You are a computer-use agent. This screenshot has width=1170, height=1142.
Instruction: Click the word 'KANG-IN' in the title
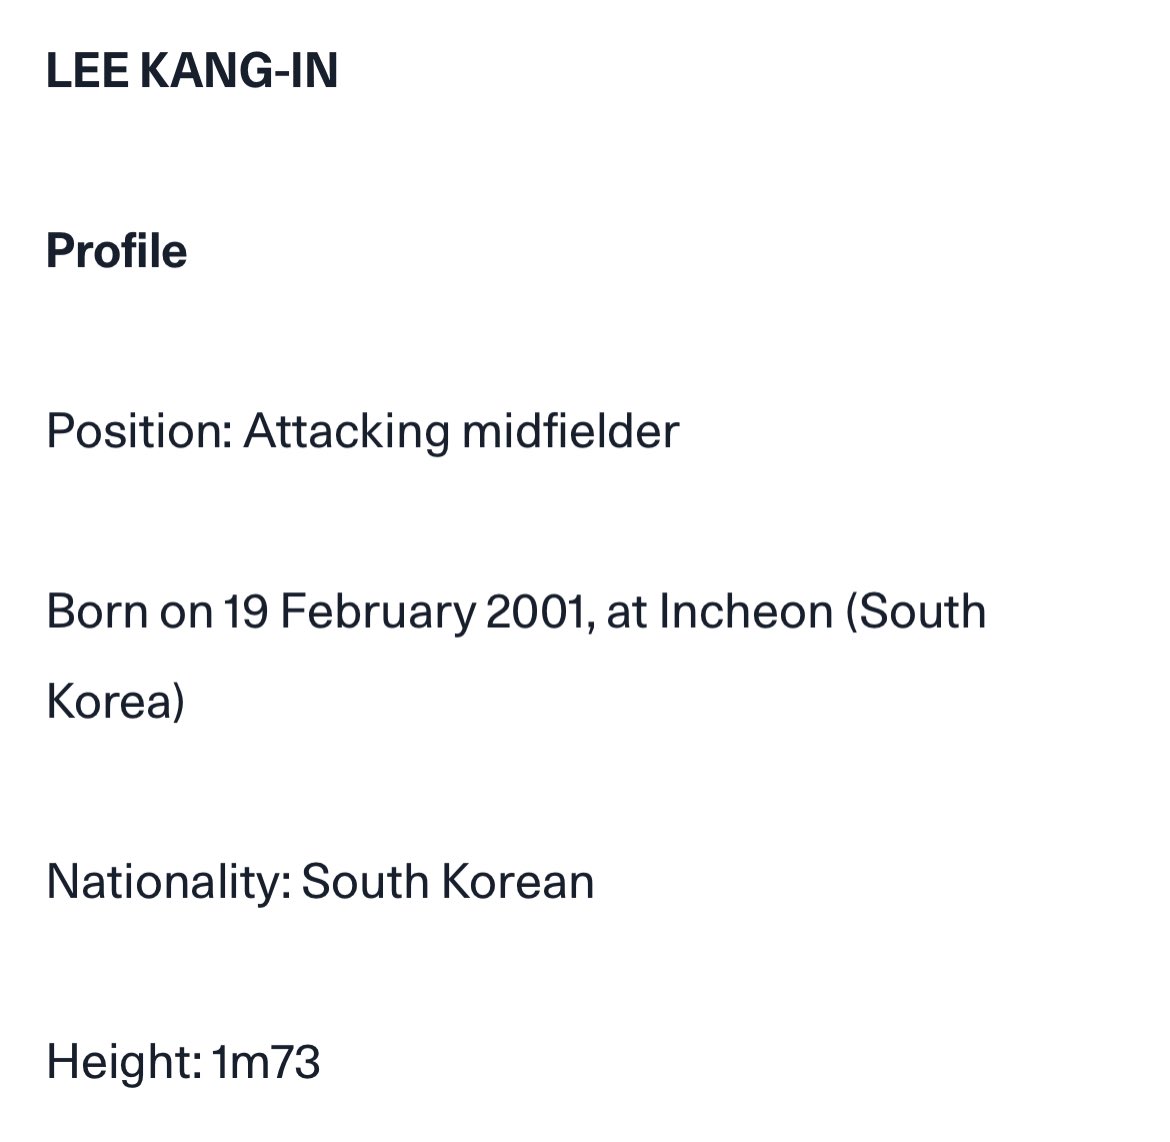click(239, 71)
